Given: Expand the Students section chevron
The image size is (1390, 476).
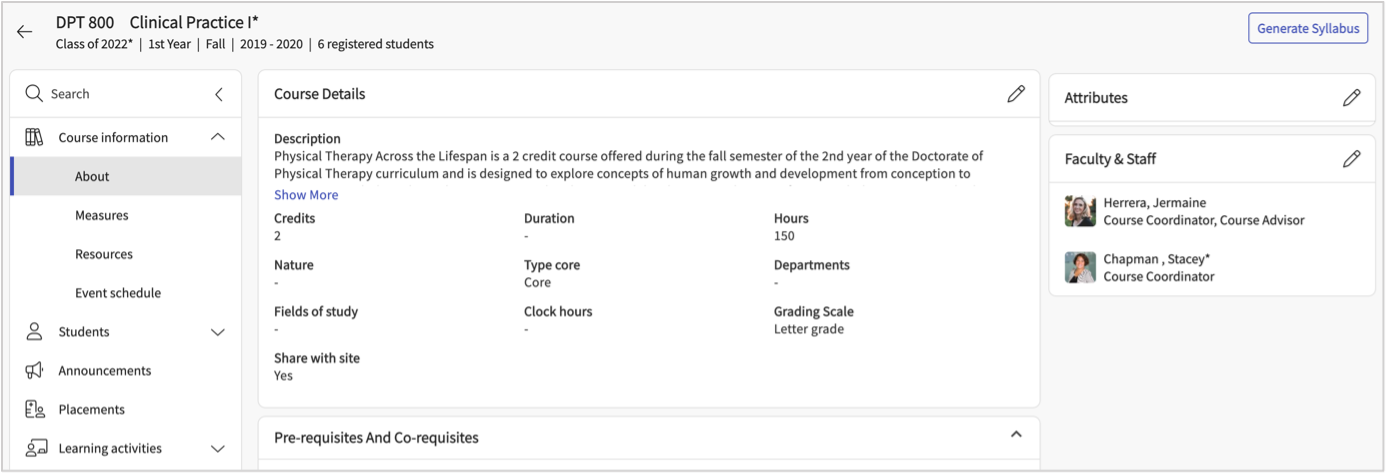Looking at the screenshot, I should point(218,332).
